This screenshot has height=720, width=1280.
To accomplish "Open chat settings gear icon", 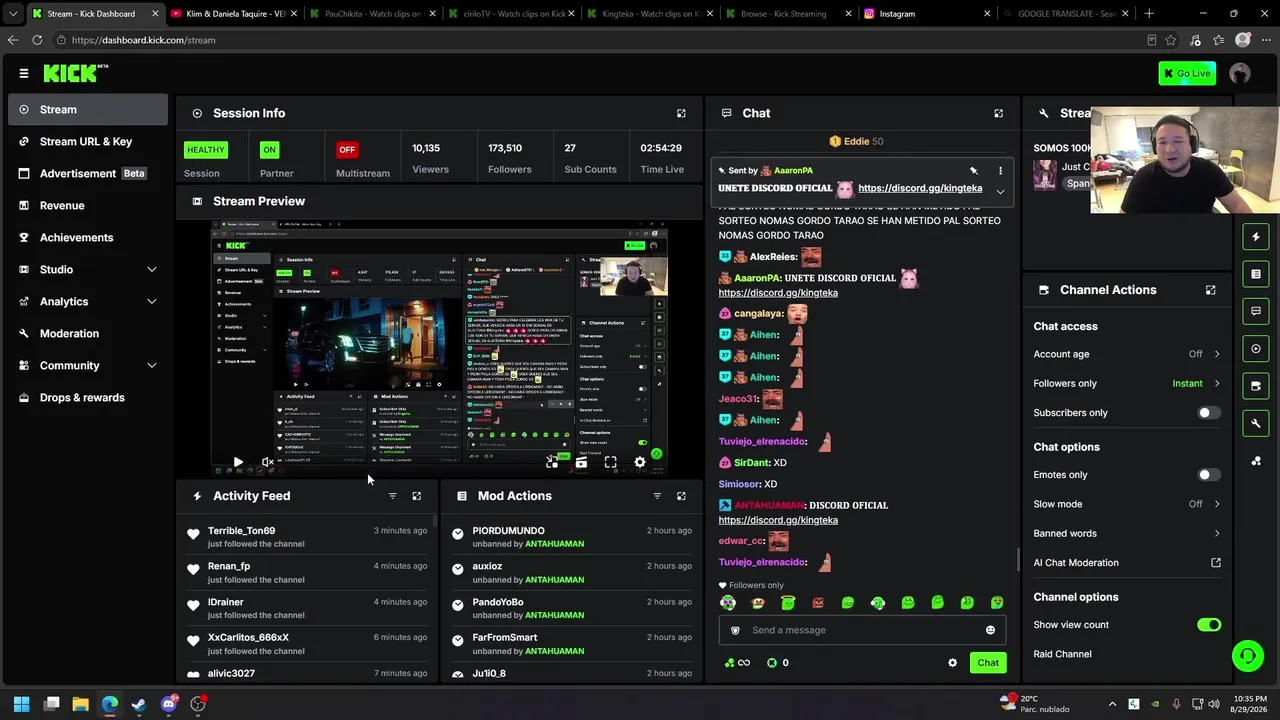I will (952, 663).
